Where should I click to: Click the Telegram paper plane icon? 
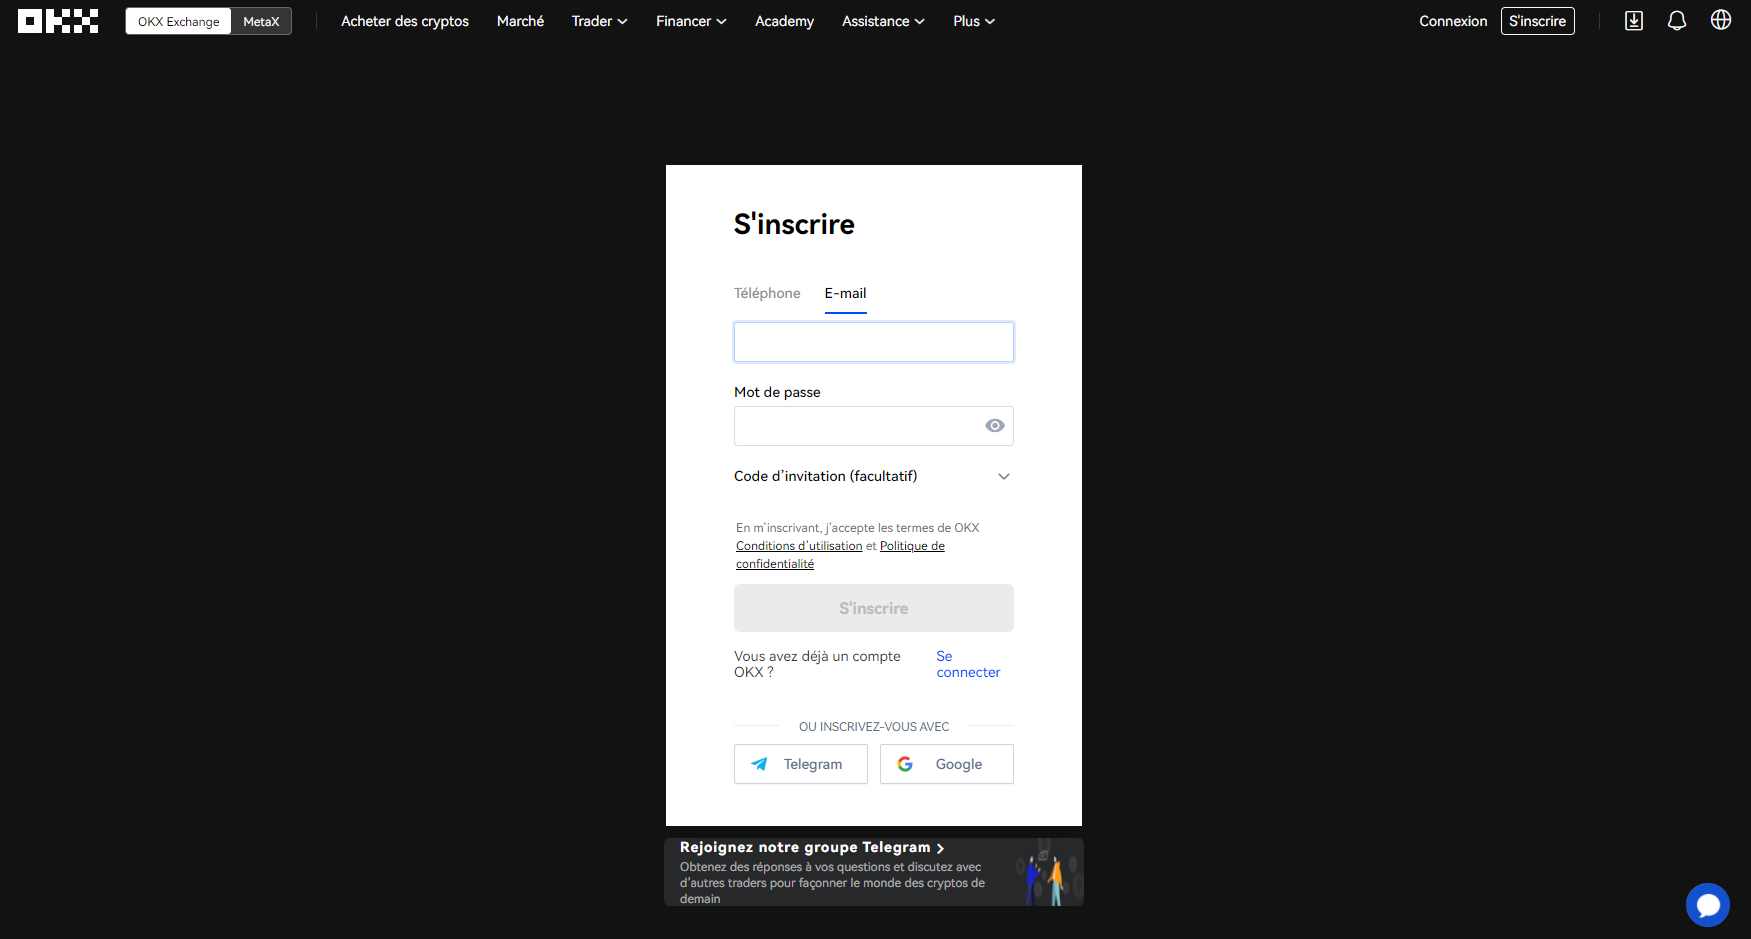[759, 764]
